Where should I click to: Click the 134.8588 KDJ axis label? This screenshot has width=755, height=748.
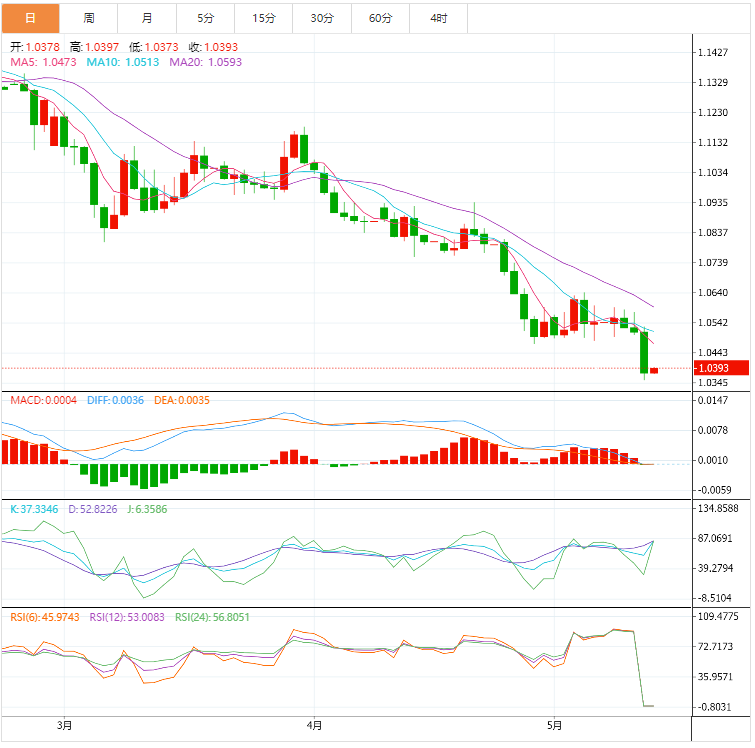click(x=718, y=508)
